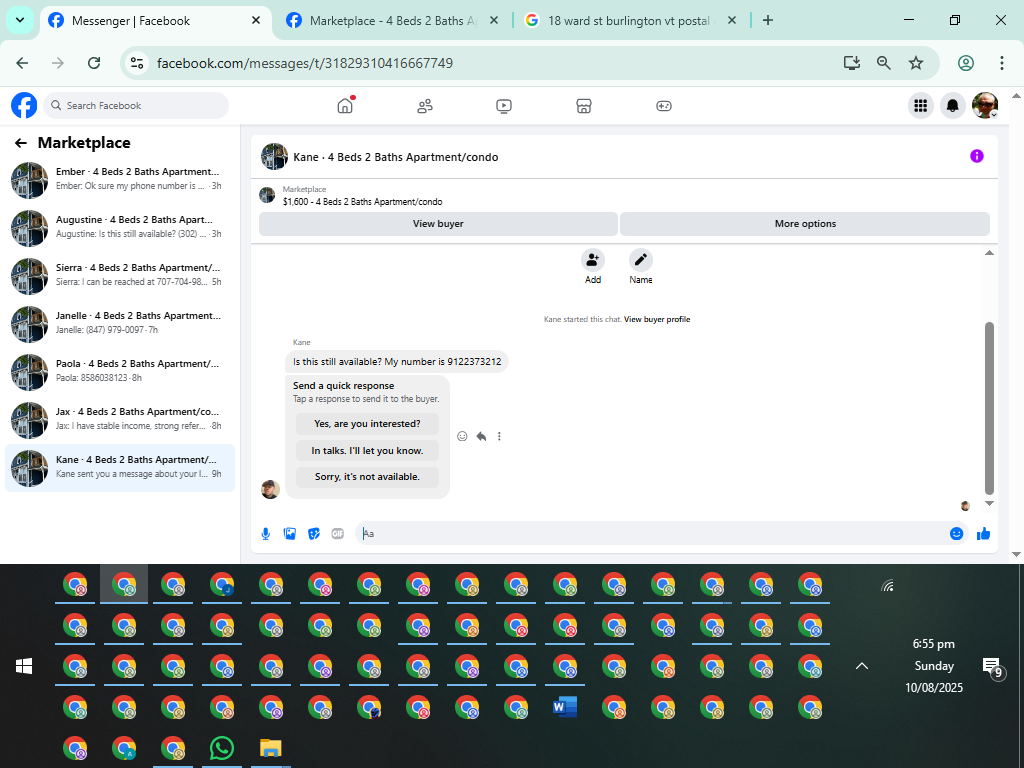This screenshot has height=768, width=1024.
Task: Open File Explorer from the taskbar
Action: 270,748
